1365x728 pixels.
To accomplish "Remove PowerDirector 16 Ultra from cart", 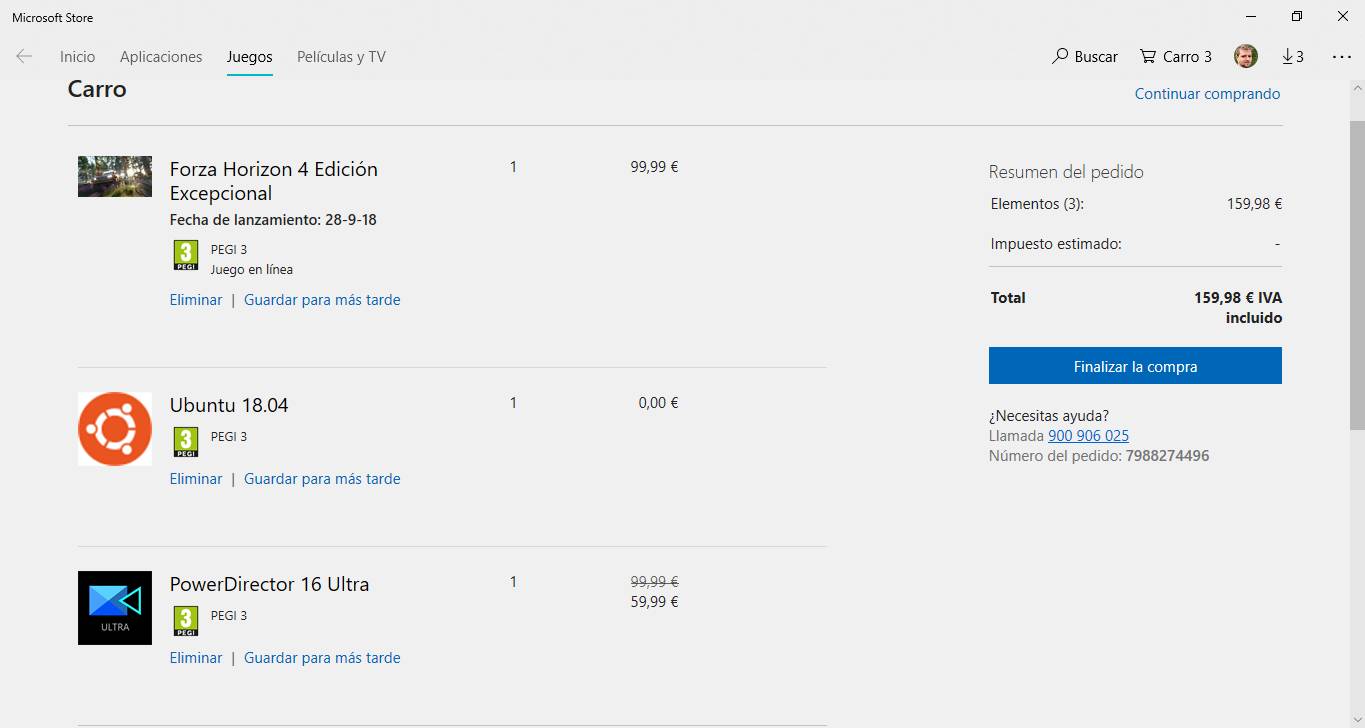I will (196, 658).
